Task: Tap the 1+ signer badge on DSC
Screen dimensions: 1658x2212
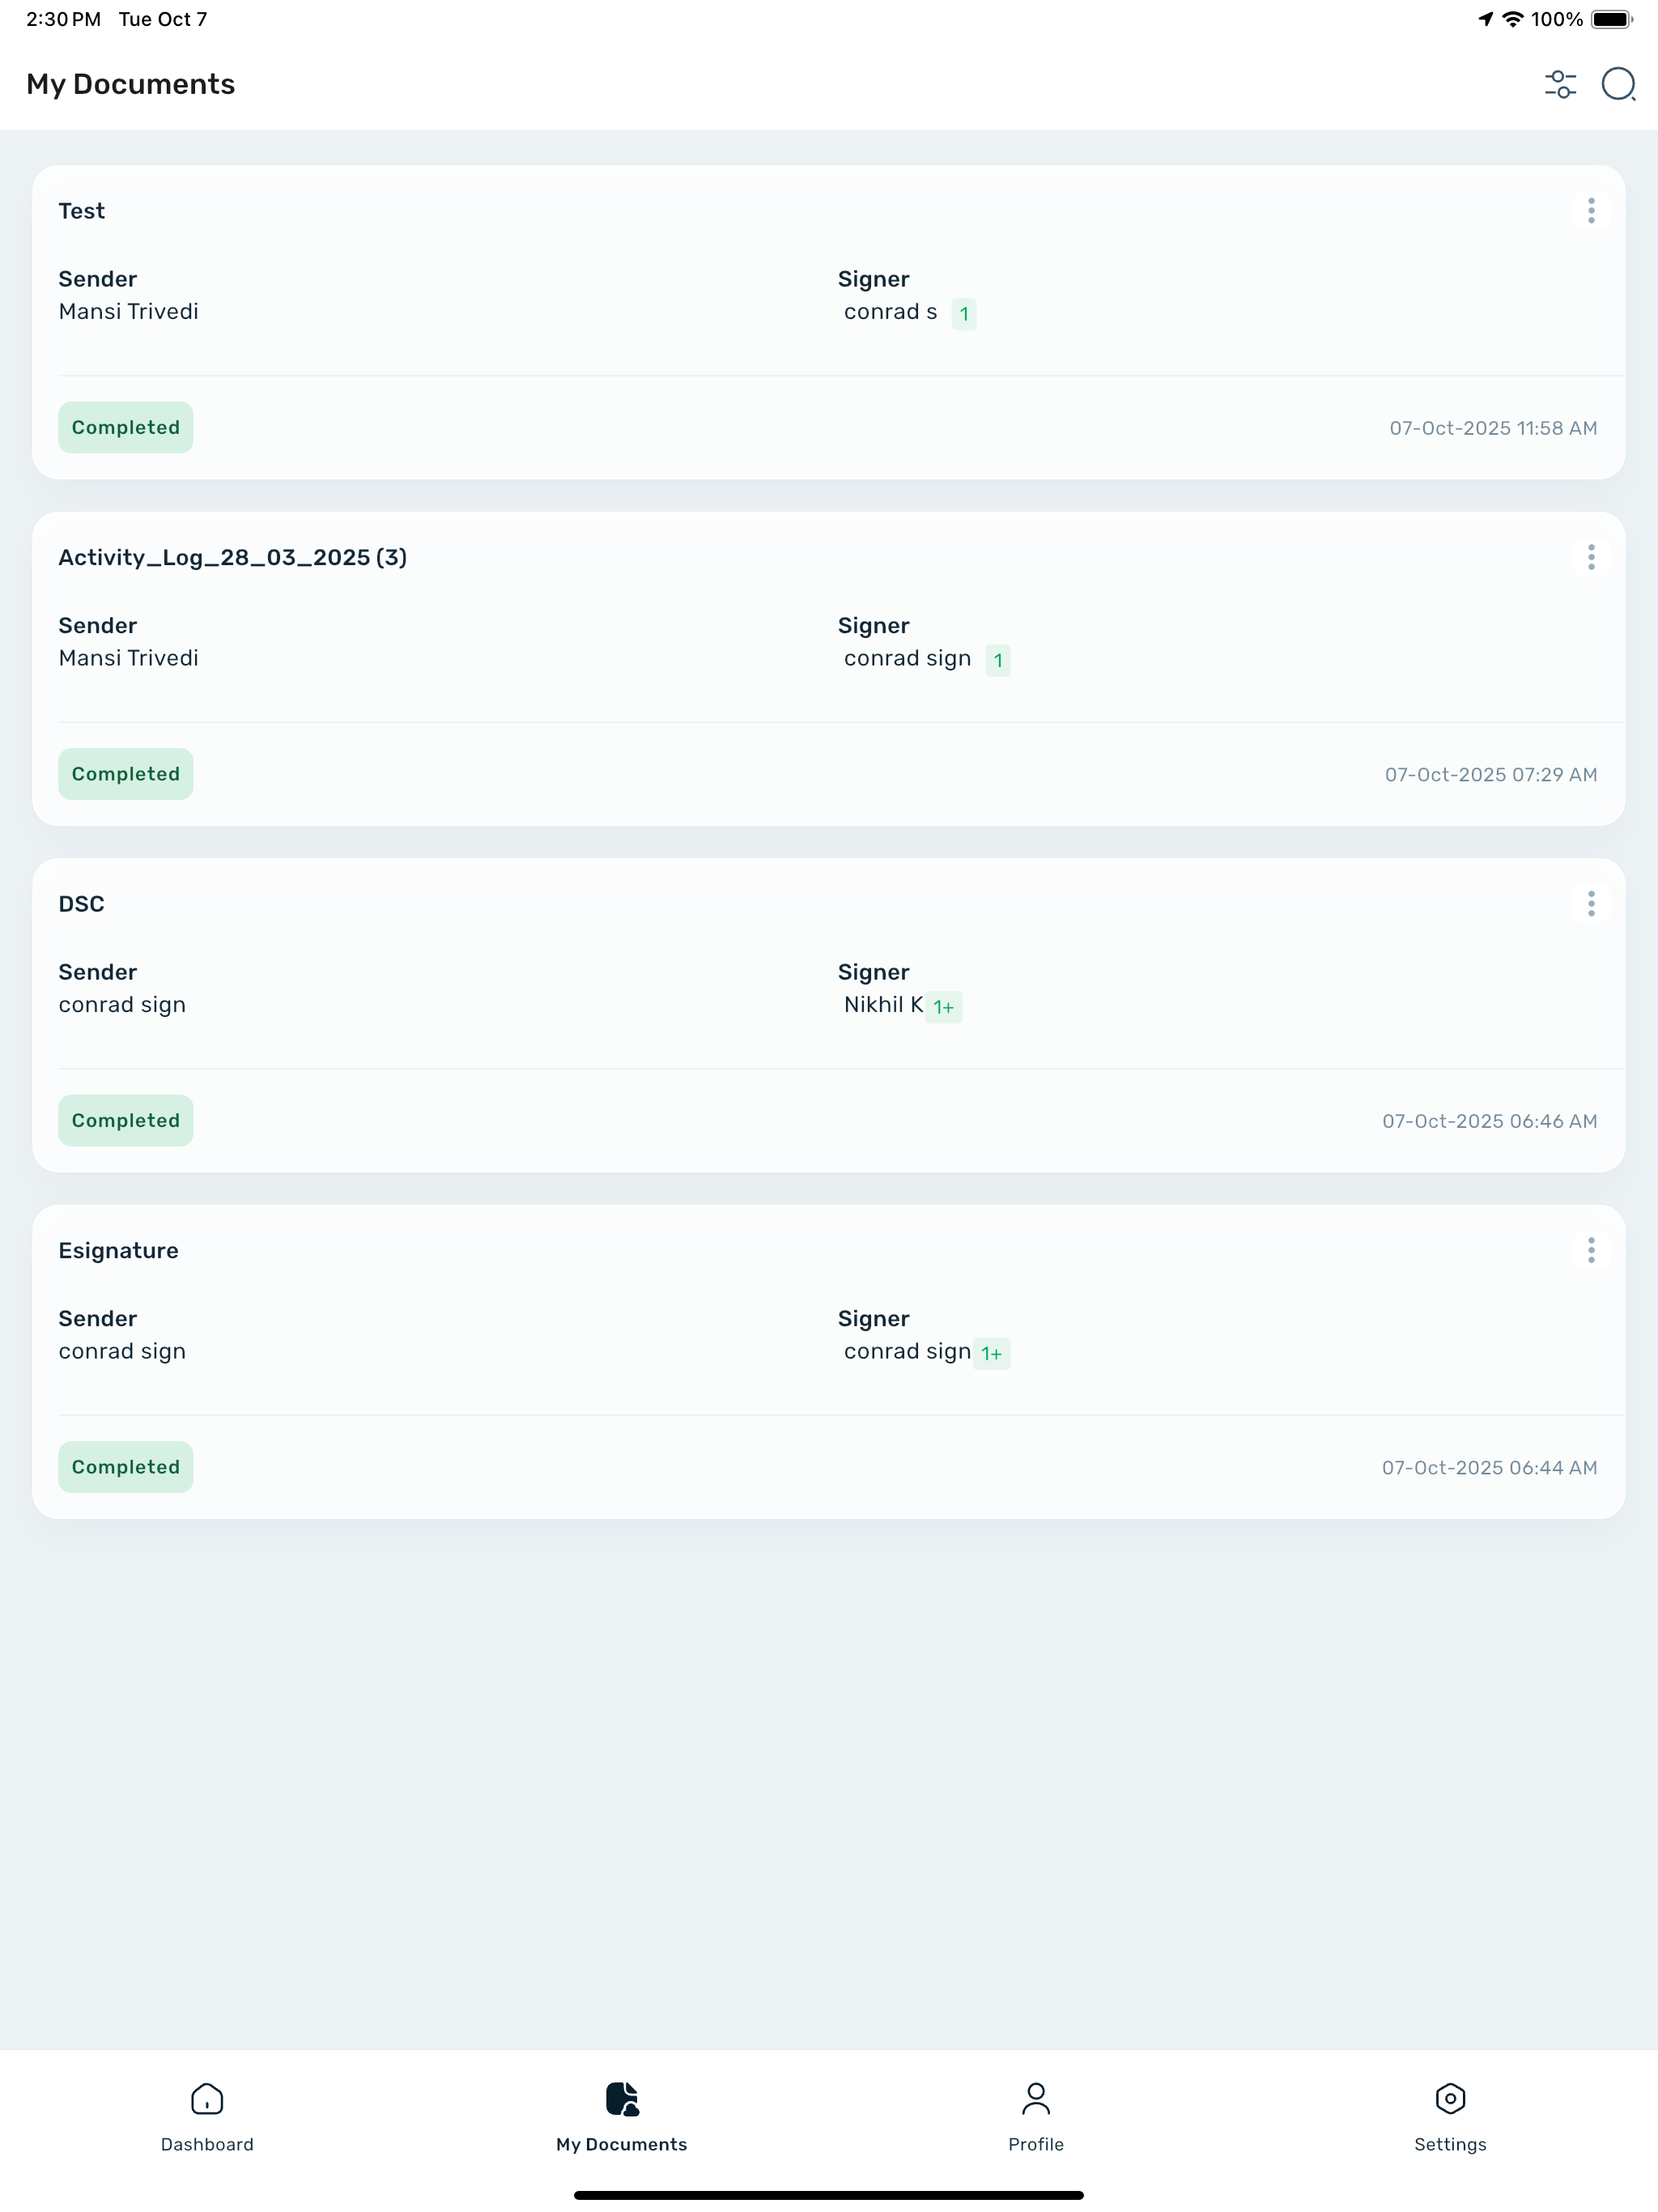Action: [944, 1007]
